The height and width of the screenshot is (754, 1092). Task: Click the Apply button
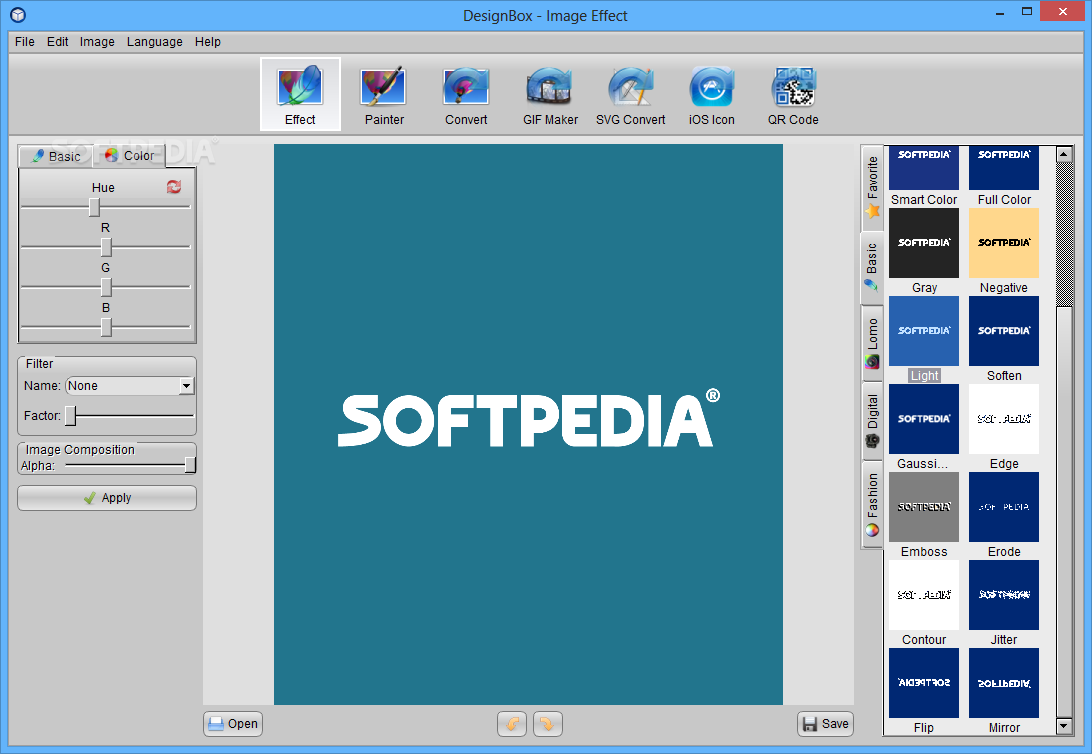pyautogui.click(x=107, y=498)
